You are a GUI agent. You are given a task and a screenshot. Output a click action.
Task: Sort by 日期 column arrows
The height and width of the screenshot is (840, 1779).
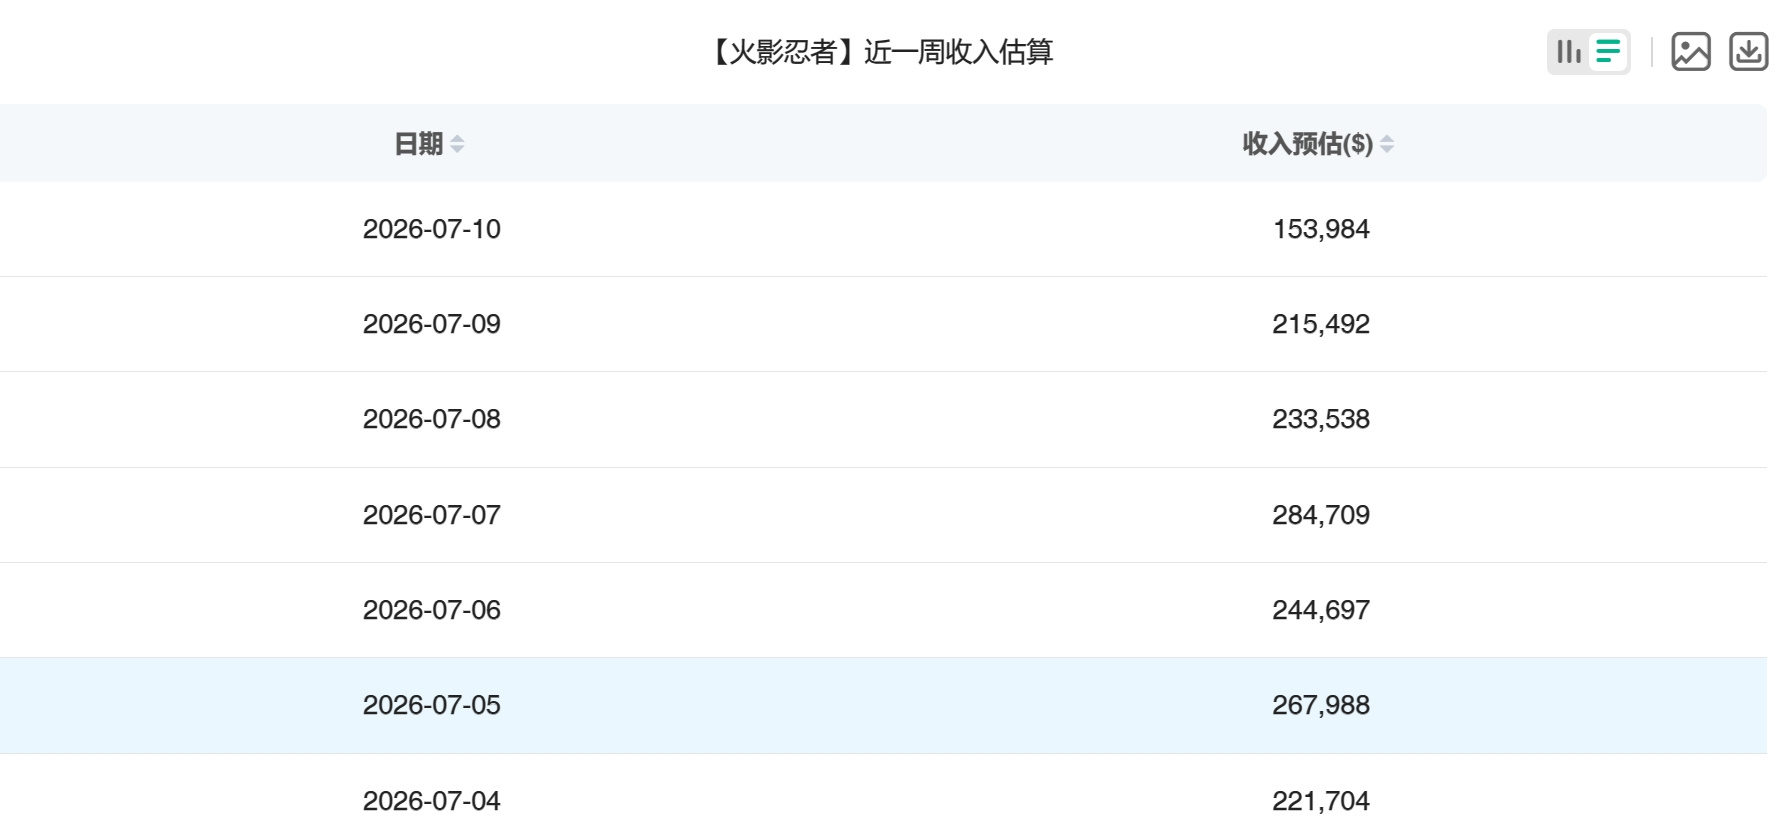pyautogui.click(x=457, y=144)
